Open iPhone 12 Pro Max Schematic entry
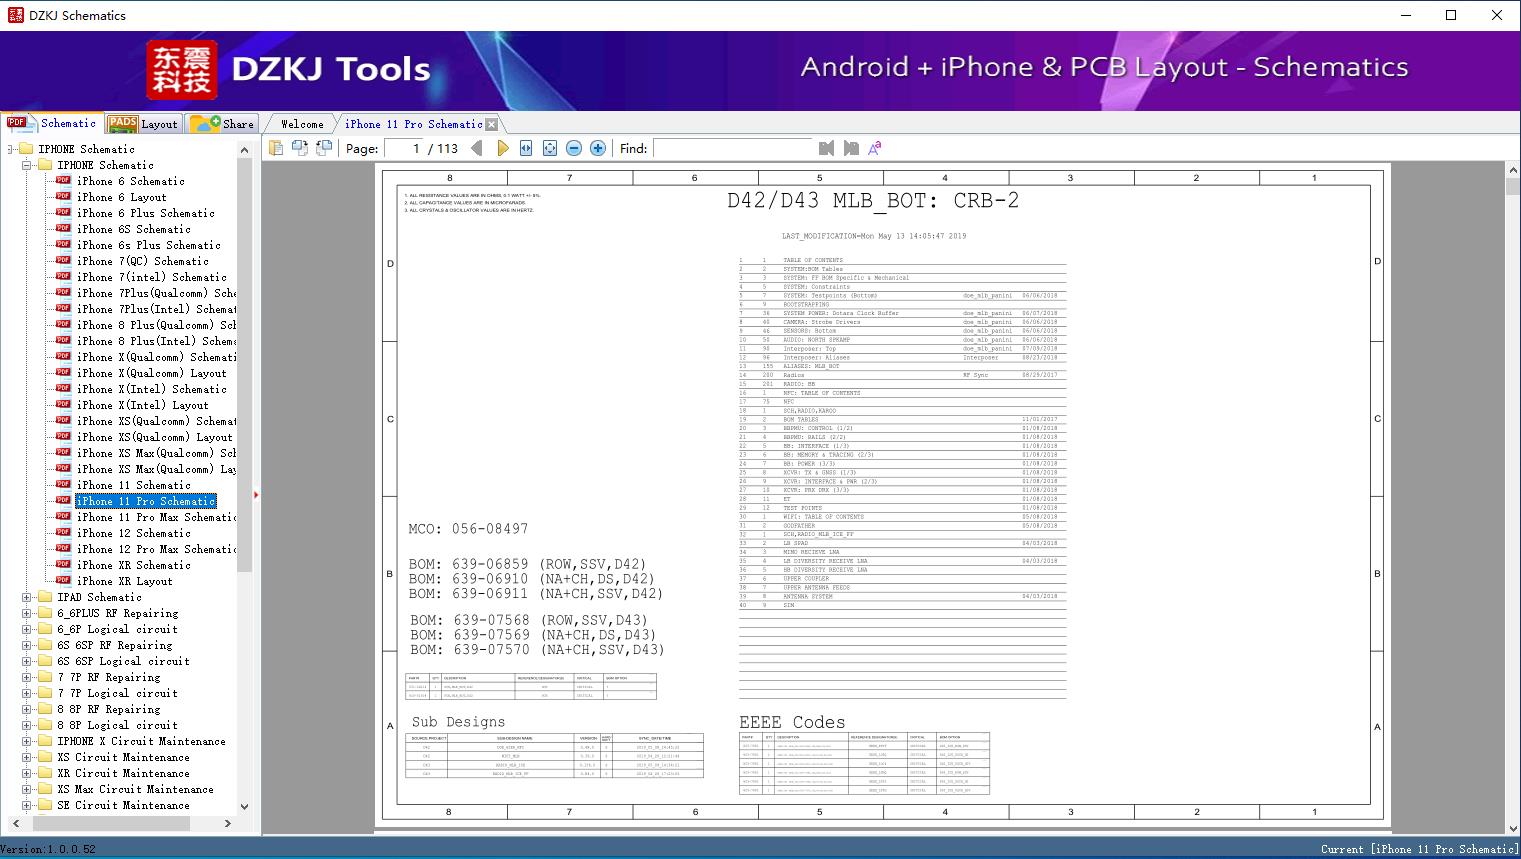The image size is (1521, 859). [x=156, y=549]
